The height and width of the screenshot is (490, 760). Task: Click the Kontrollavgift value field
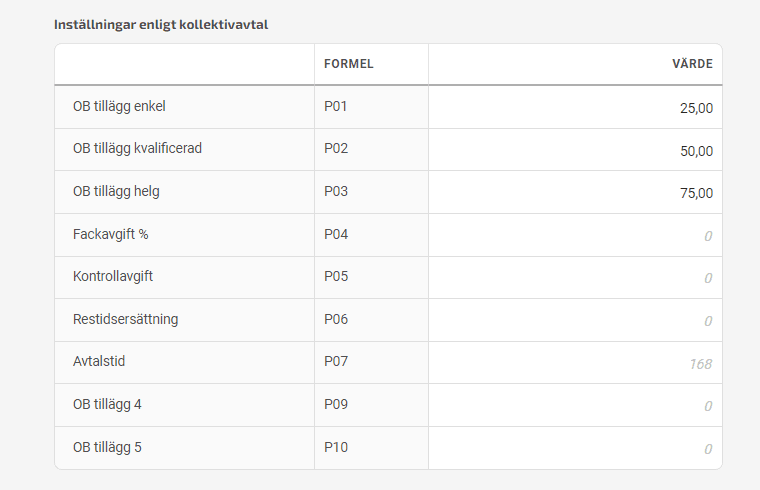[x=575, y=278]
